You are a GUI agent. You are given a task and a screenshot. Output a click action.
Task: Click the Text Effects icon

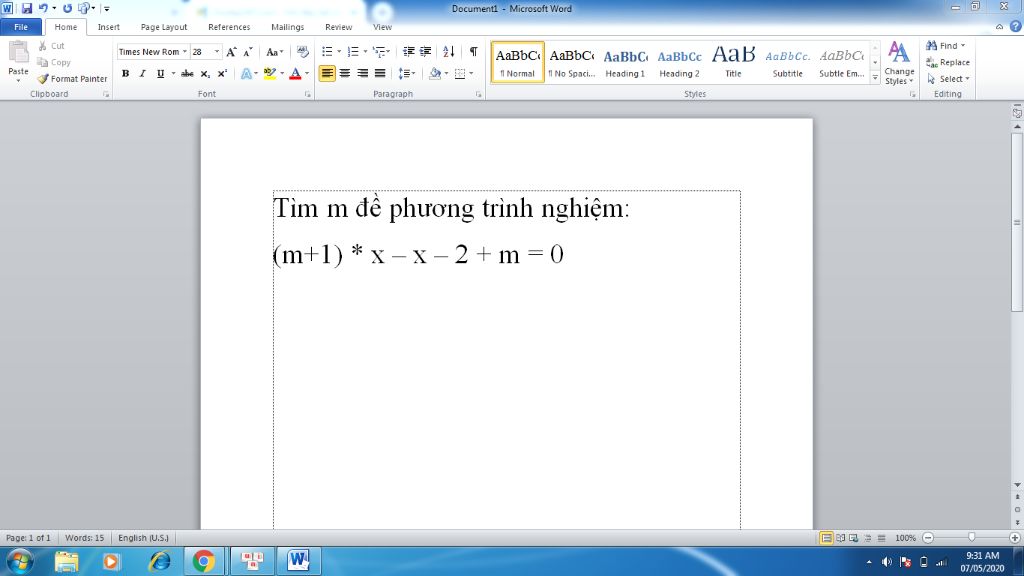click(246, 74)
